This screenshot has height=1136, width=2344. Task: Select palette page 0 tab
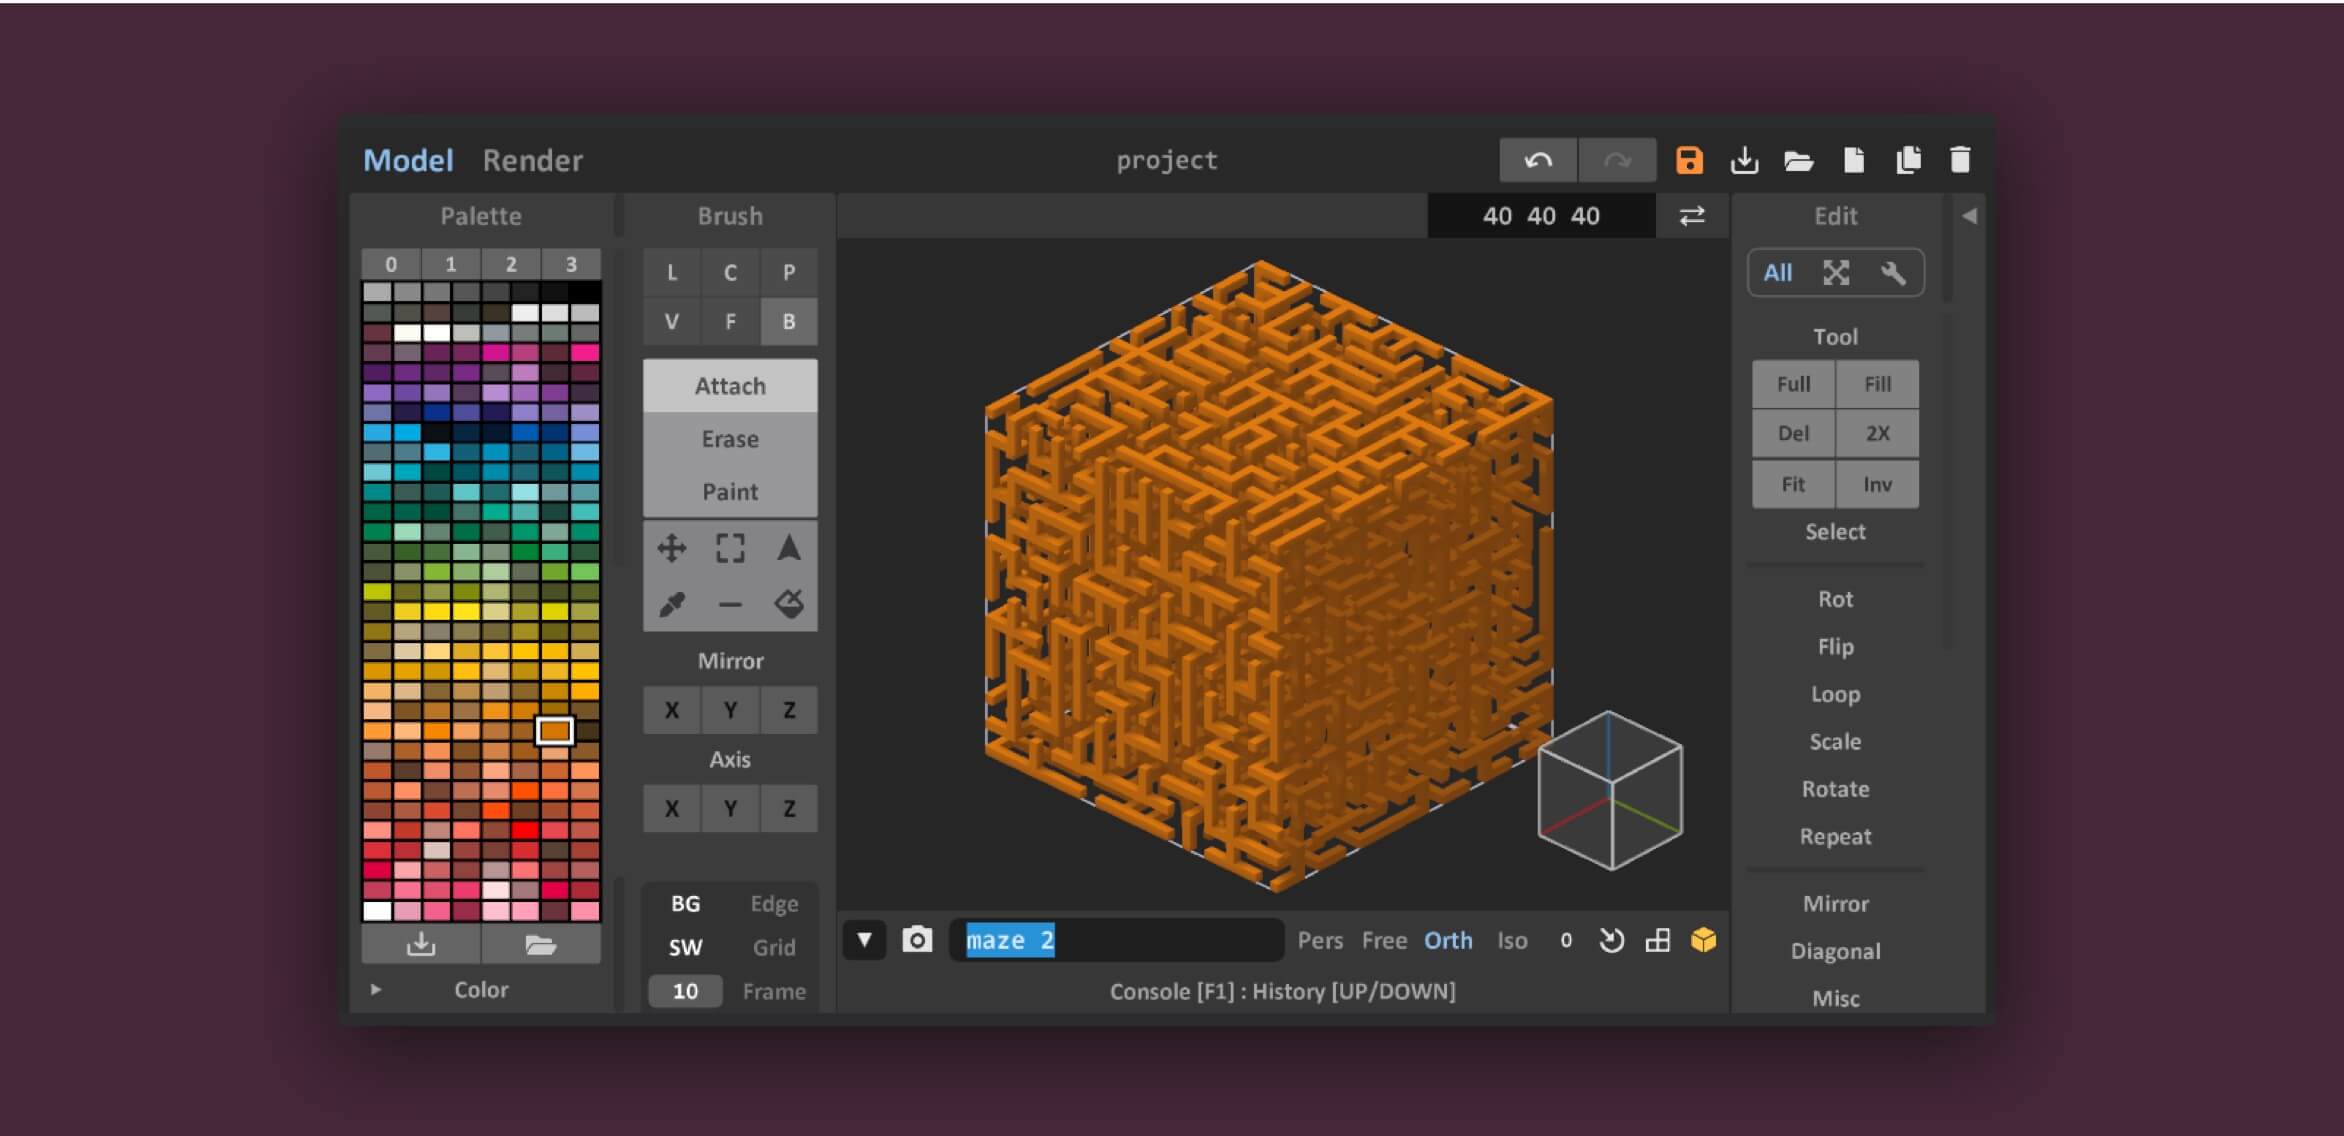pos(391,264)
